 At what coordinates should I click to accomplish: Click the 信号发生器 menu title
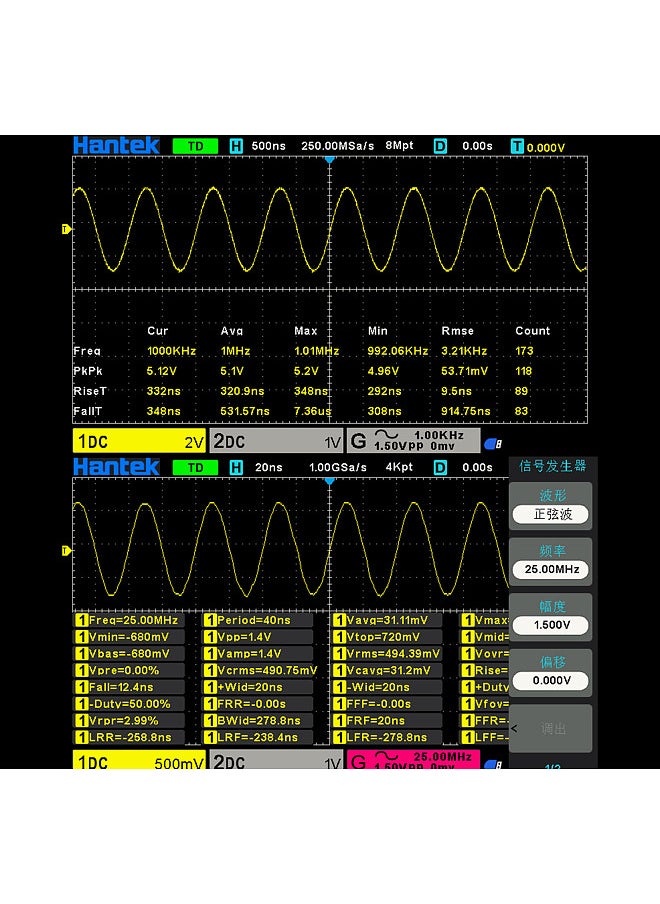pos(552,466)
